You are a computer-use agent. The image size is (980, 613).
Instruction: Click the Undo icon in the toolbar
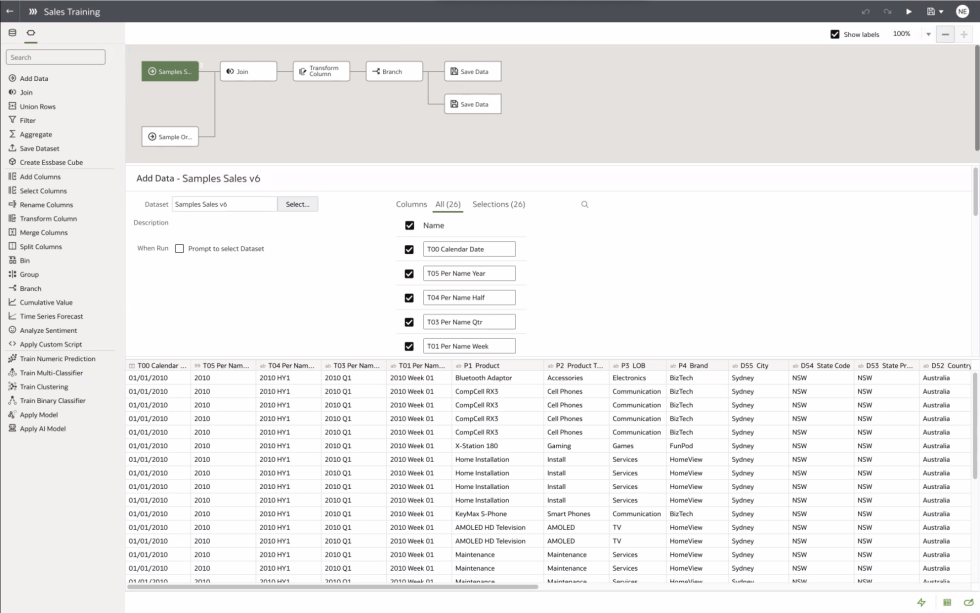pyautogui.click(x=866, y=11)
